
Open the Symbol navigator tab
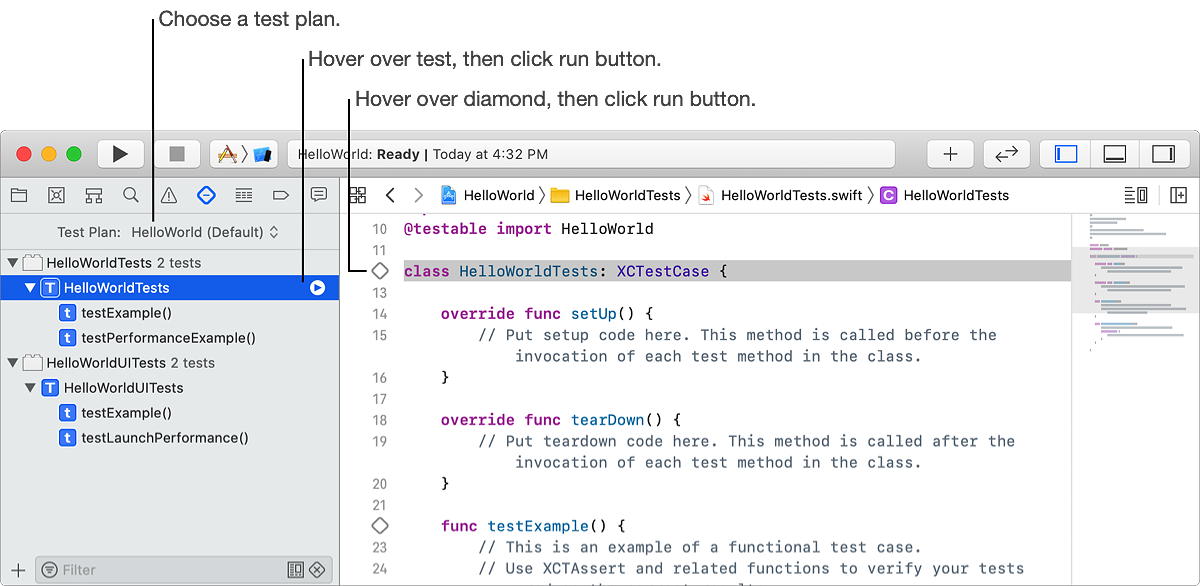(x=94, y=194)
